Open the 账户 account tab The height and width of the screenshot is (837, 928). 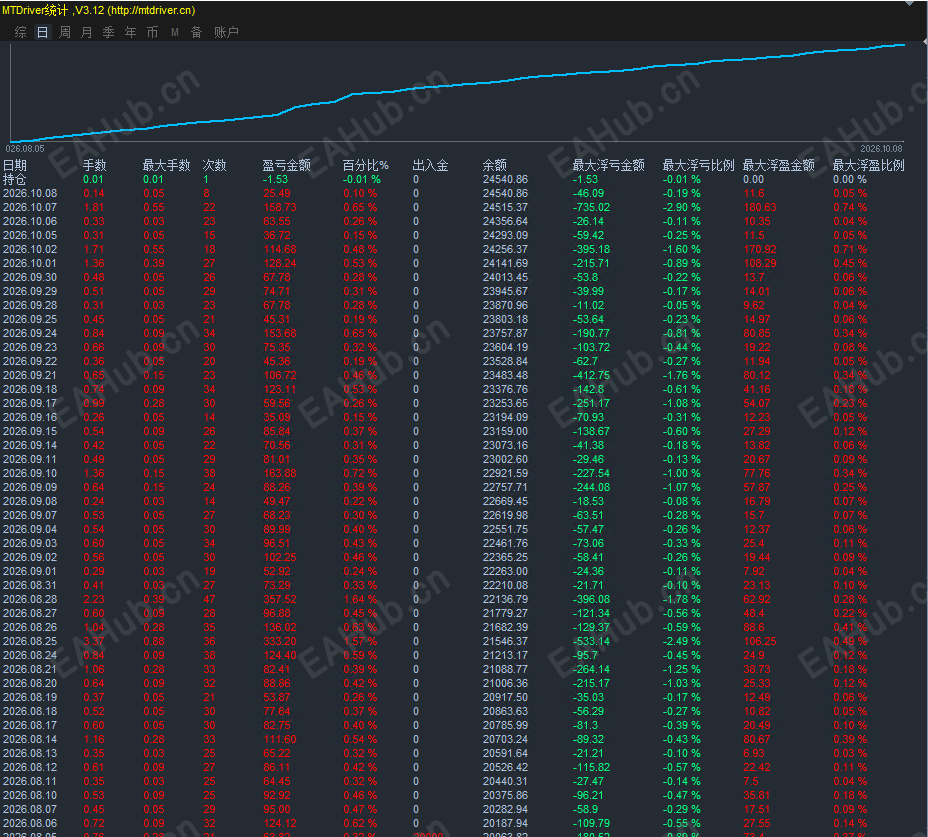point(226,32)
